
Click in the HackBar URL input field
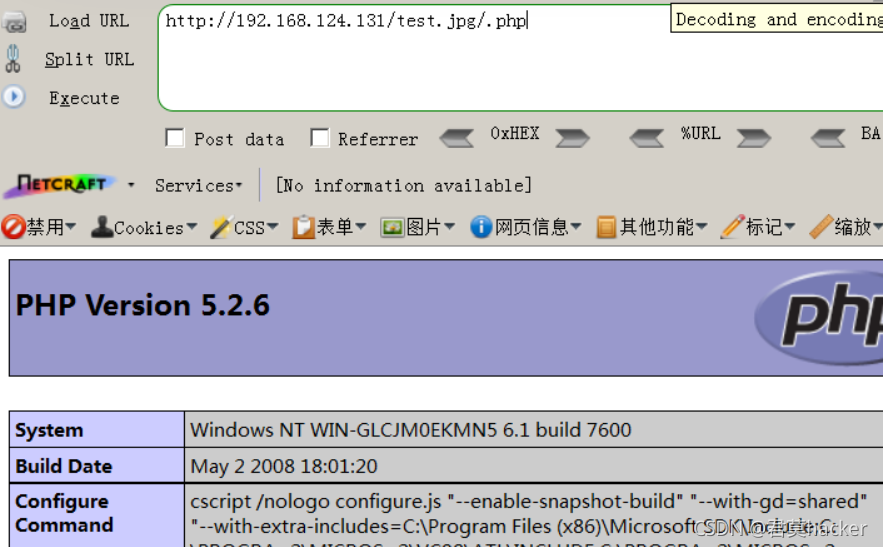520,58
